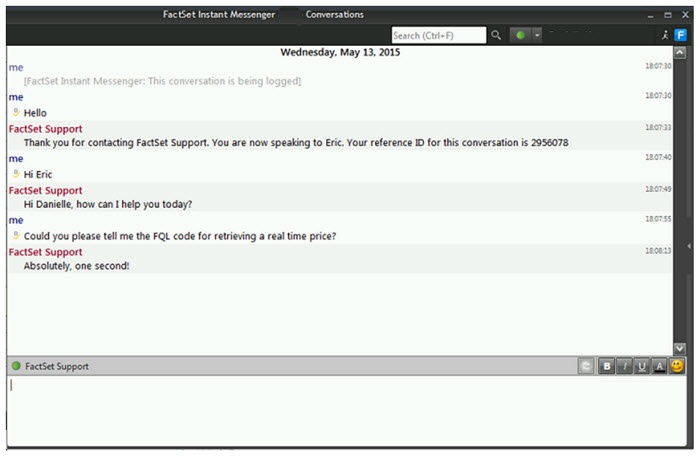Click message 'Absolutely, one second!'
The width and height of the screenshot is (700, 456).
[x=76, y=266]
